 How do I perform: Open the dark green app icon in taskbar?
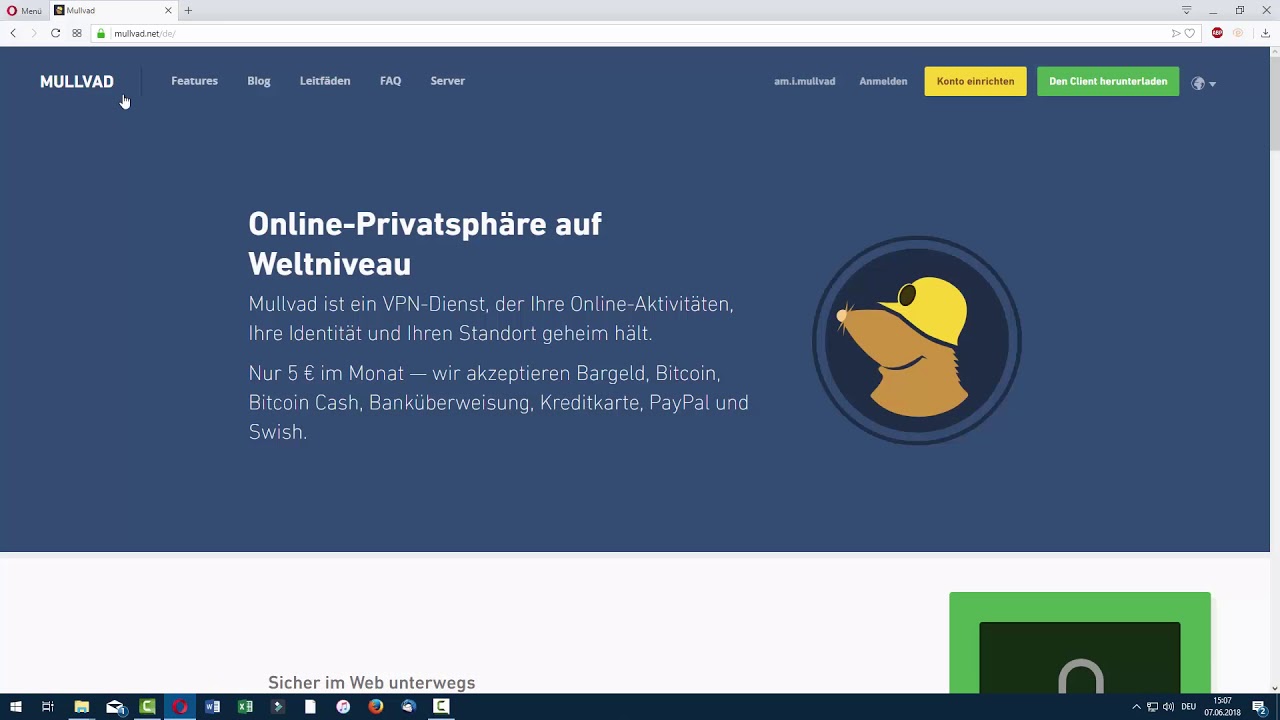pyautogui.click(x=278, y=707)
